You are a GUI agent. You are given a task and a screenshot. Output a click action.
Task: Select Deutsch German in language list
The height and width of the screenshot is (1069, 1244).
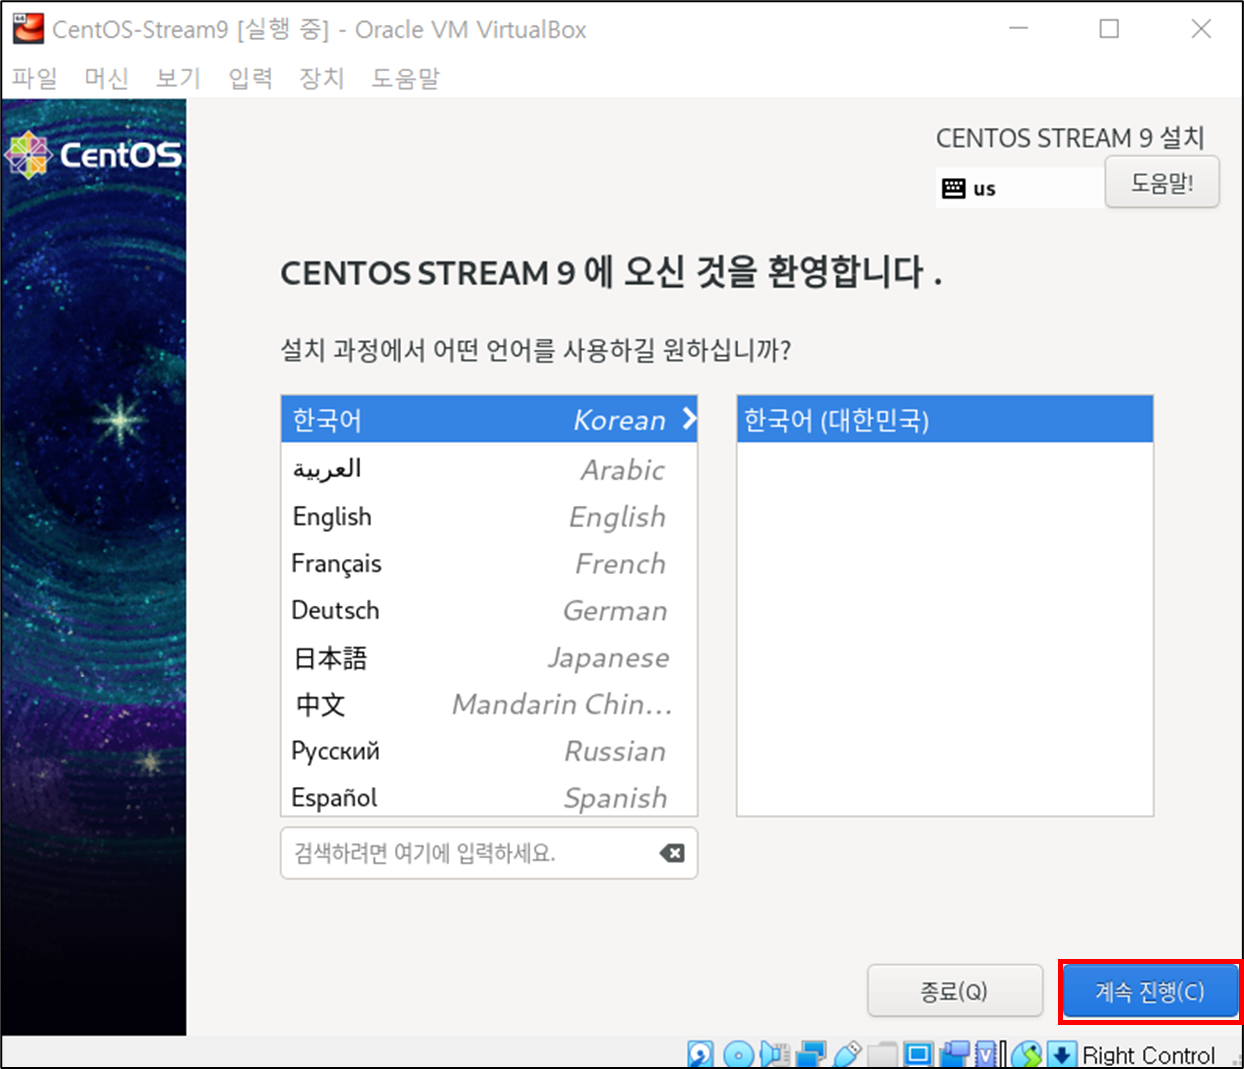click(x=489, y=610)
